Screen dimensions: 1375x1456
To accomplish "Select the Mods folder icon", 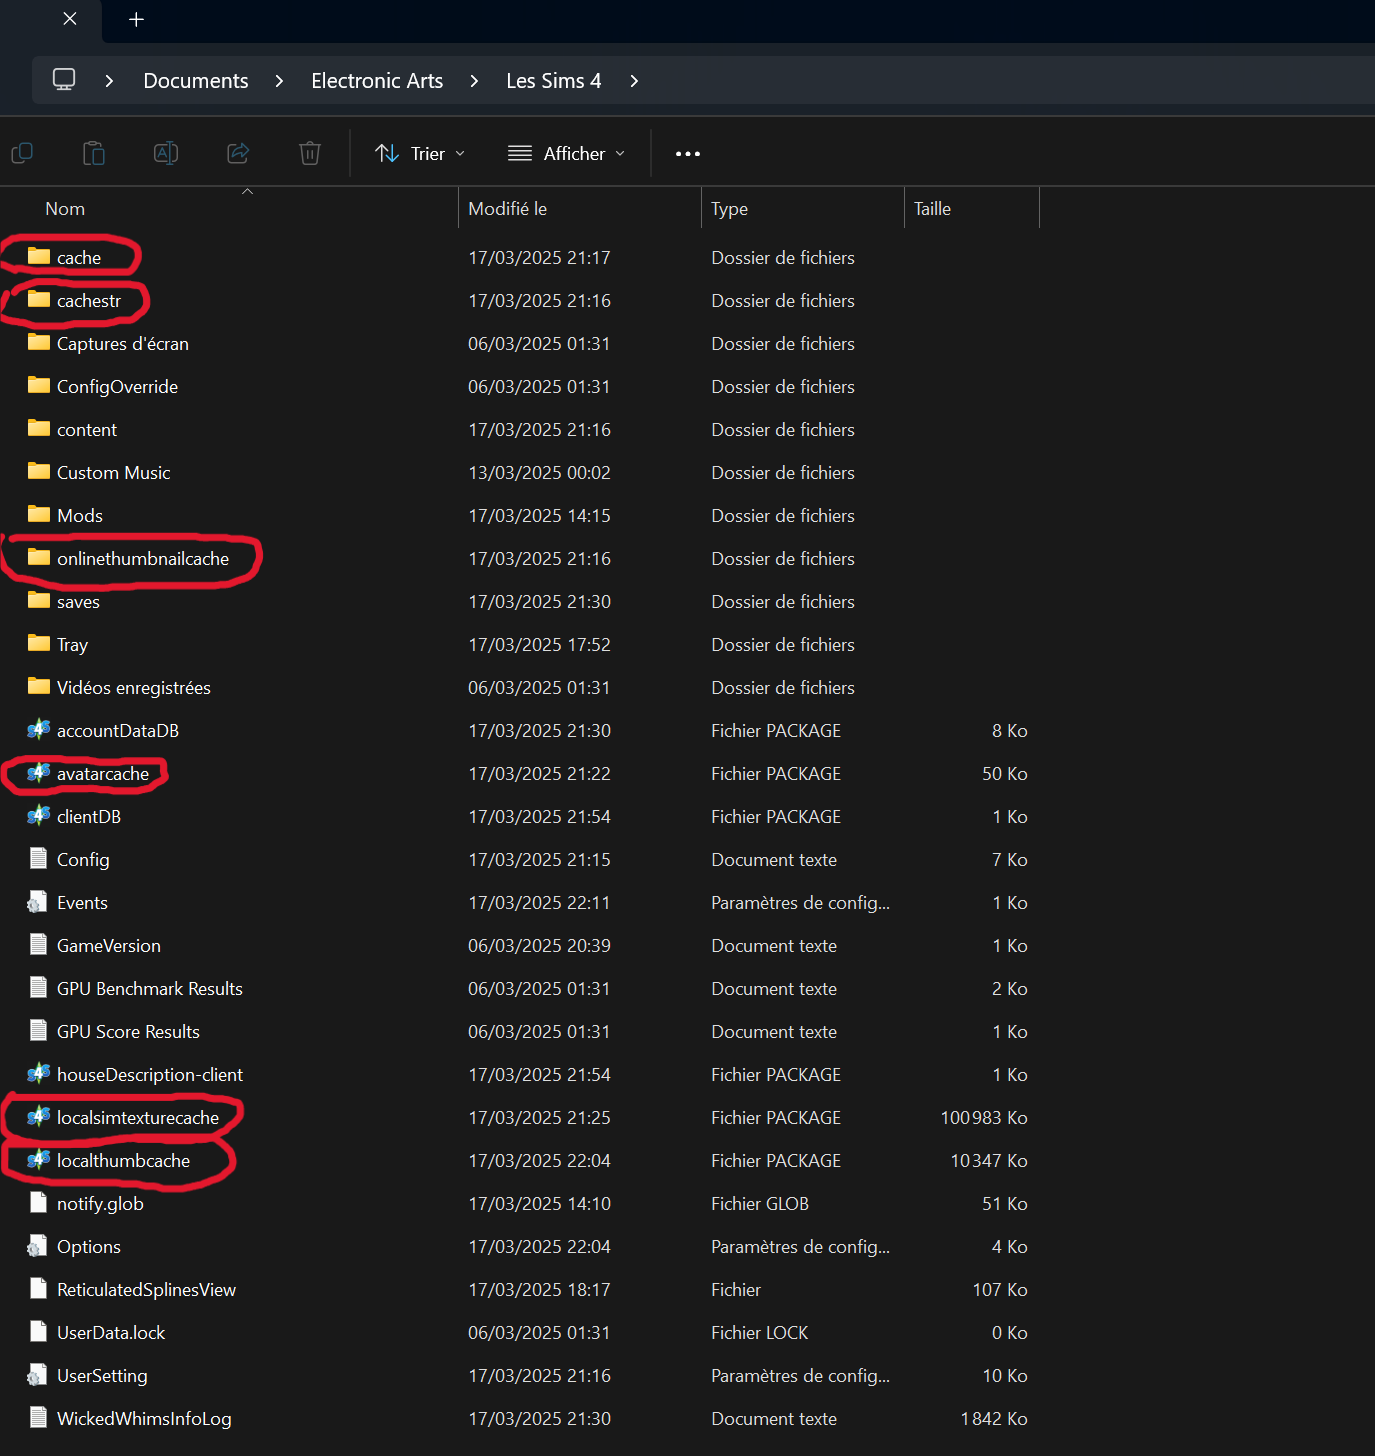I will pos(39,514).
